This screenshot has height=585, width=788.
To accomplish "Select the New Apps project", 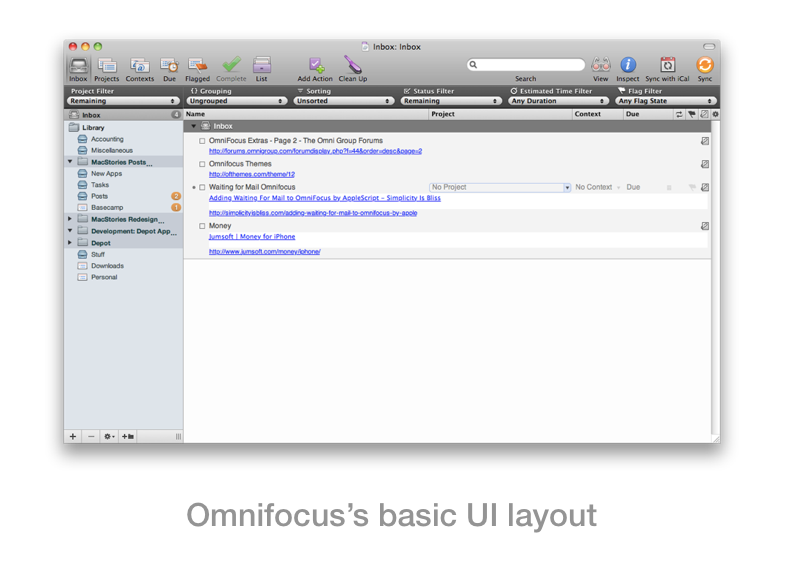I will (106, 173).
